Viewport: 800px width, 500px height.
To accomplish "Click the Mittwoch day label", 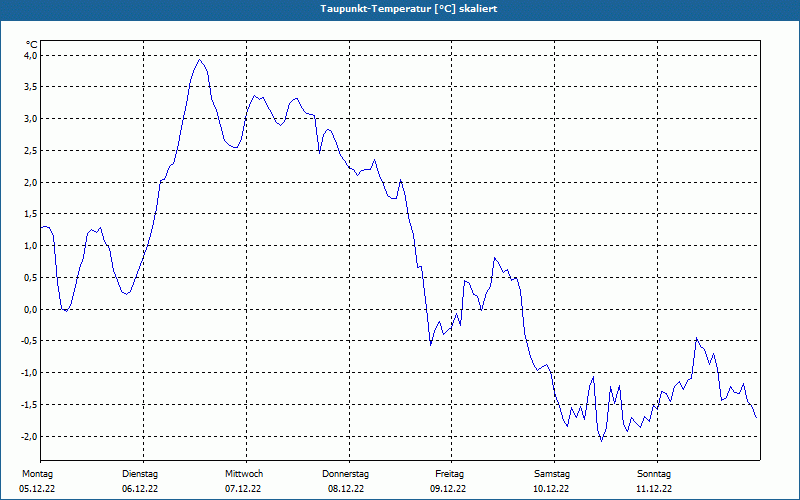I will (244, 474).
